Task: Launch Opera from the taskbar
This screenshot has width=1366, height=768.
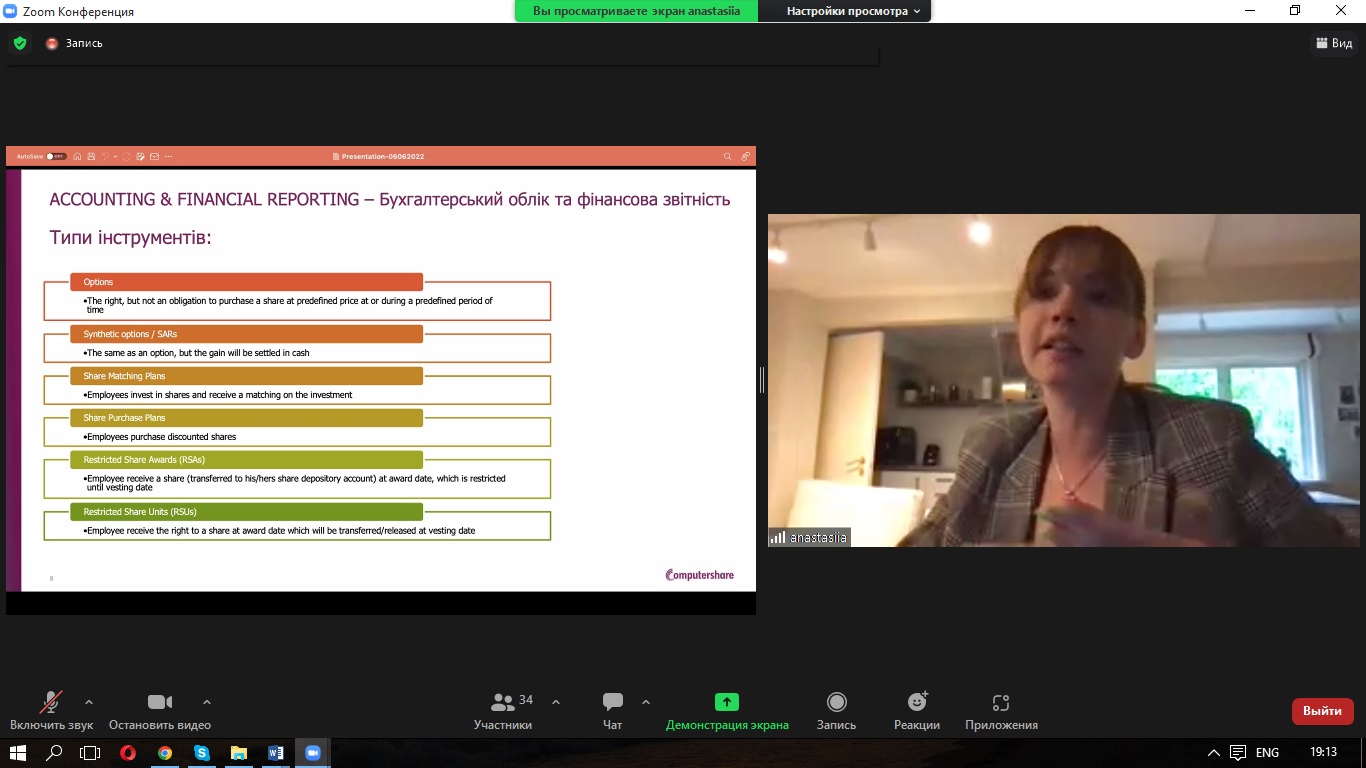Action: pos(128,753)
